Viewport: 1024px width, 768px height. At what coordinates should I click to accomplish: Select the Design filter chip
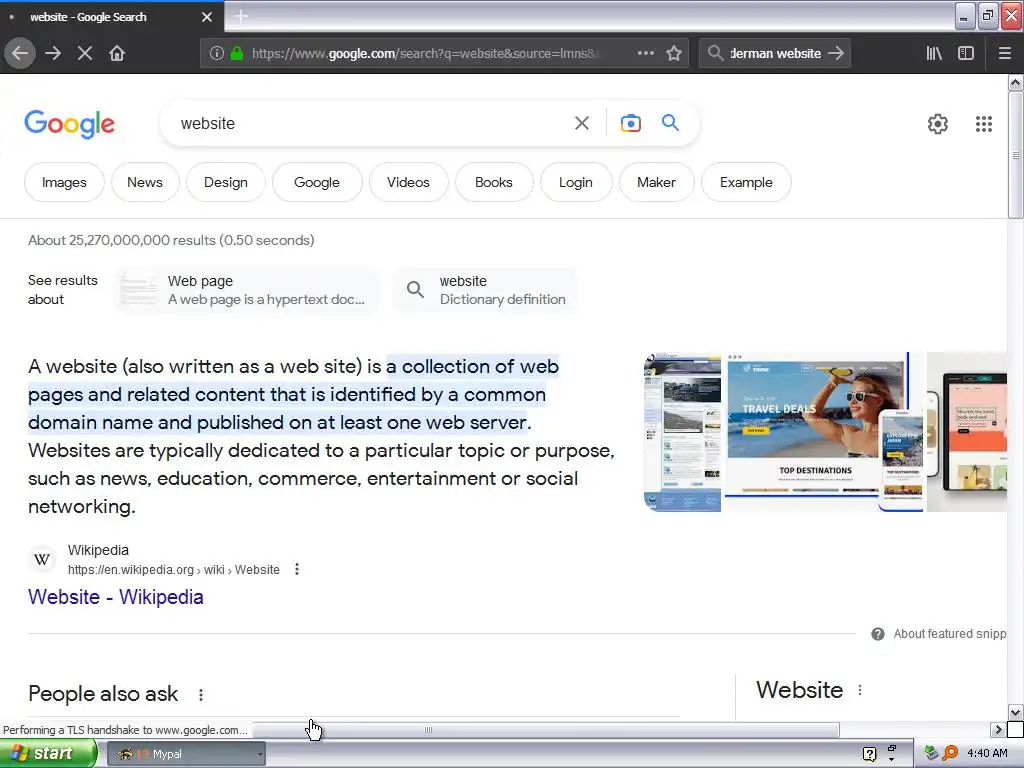(x=226, y=182)
